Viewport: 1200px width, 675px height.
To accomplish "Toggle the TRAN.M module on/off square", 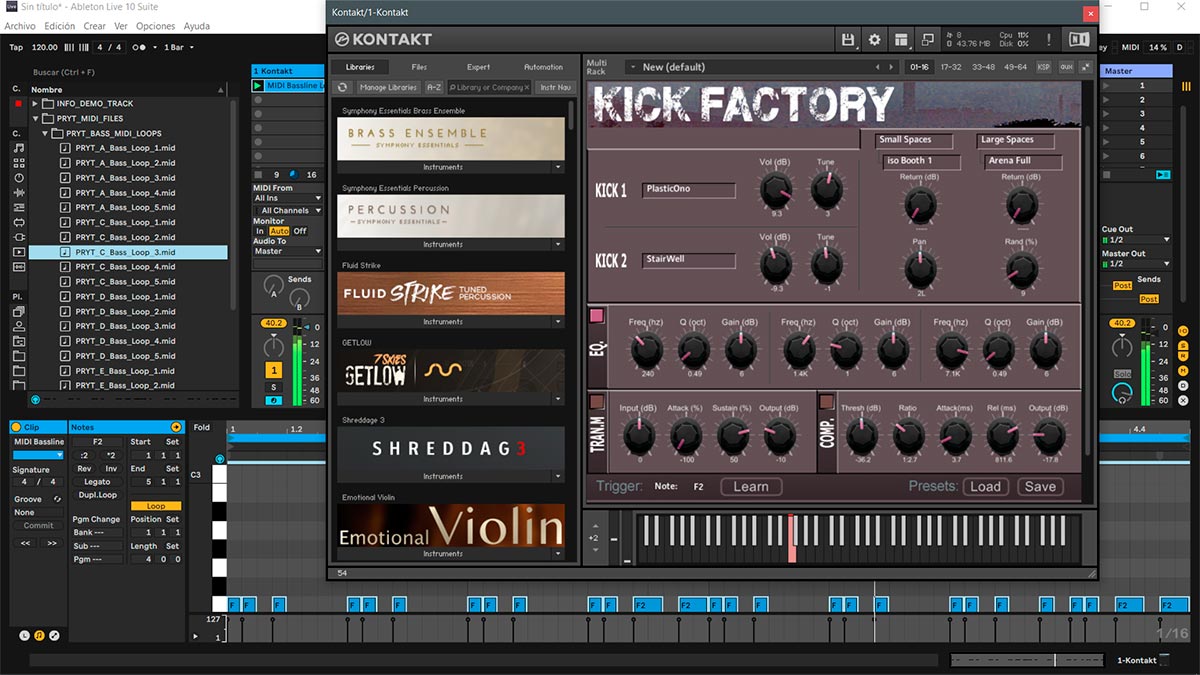I will point(597,401).
